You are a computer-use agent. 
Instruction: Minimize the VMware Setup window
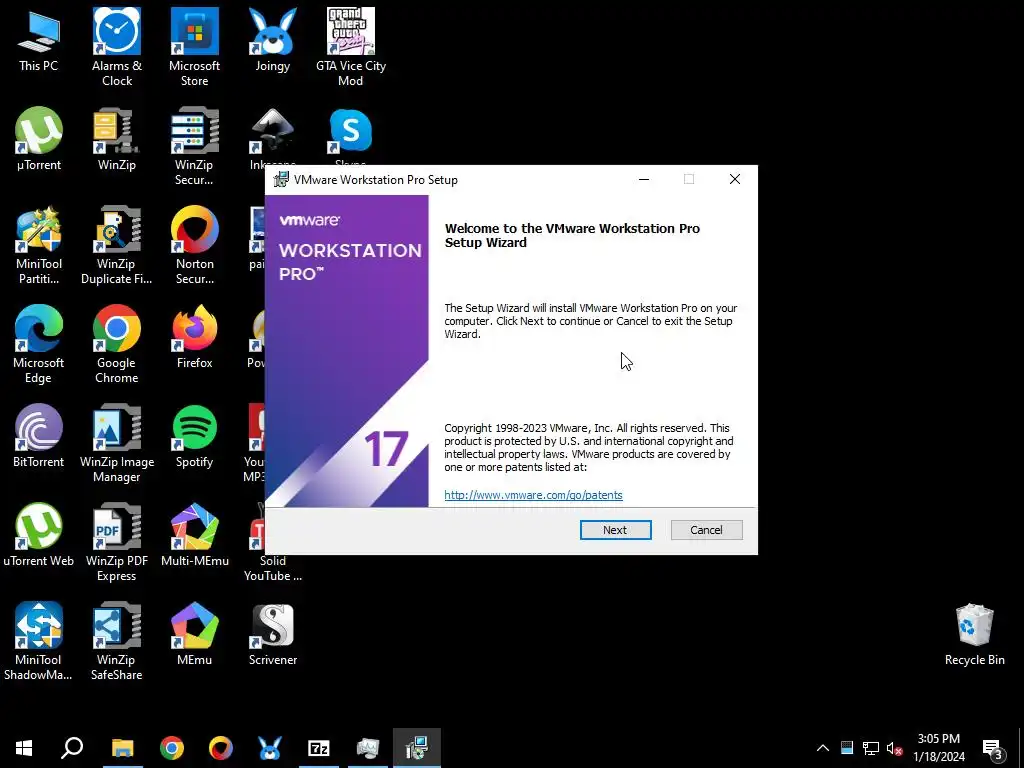pyautogui.click(x=644, y=180)
